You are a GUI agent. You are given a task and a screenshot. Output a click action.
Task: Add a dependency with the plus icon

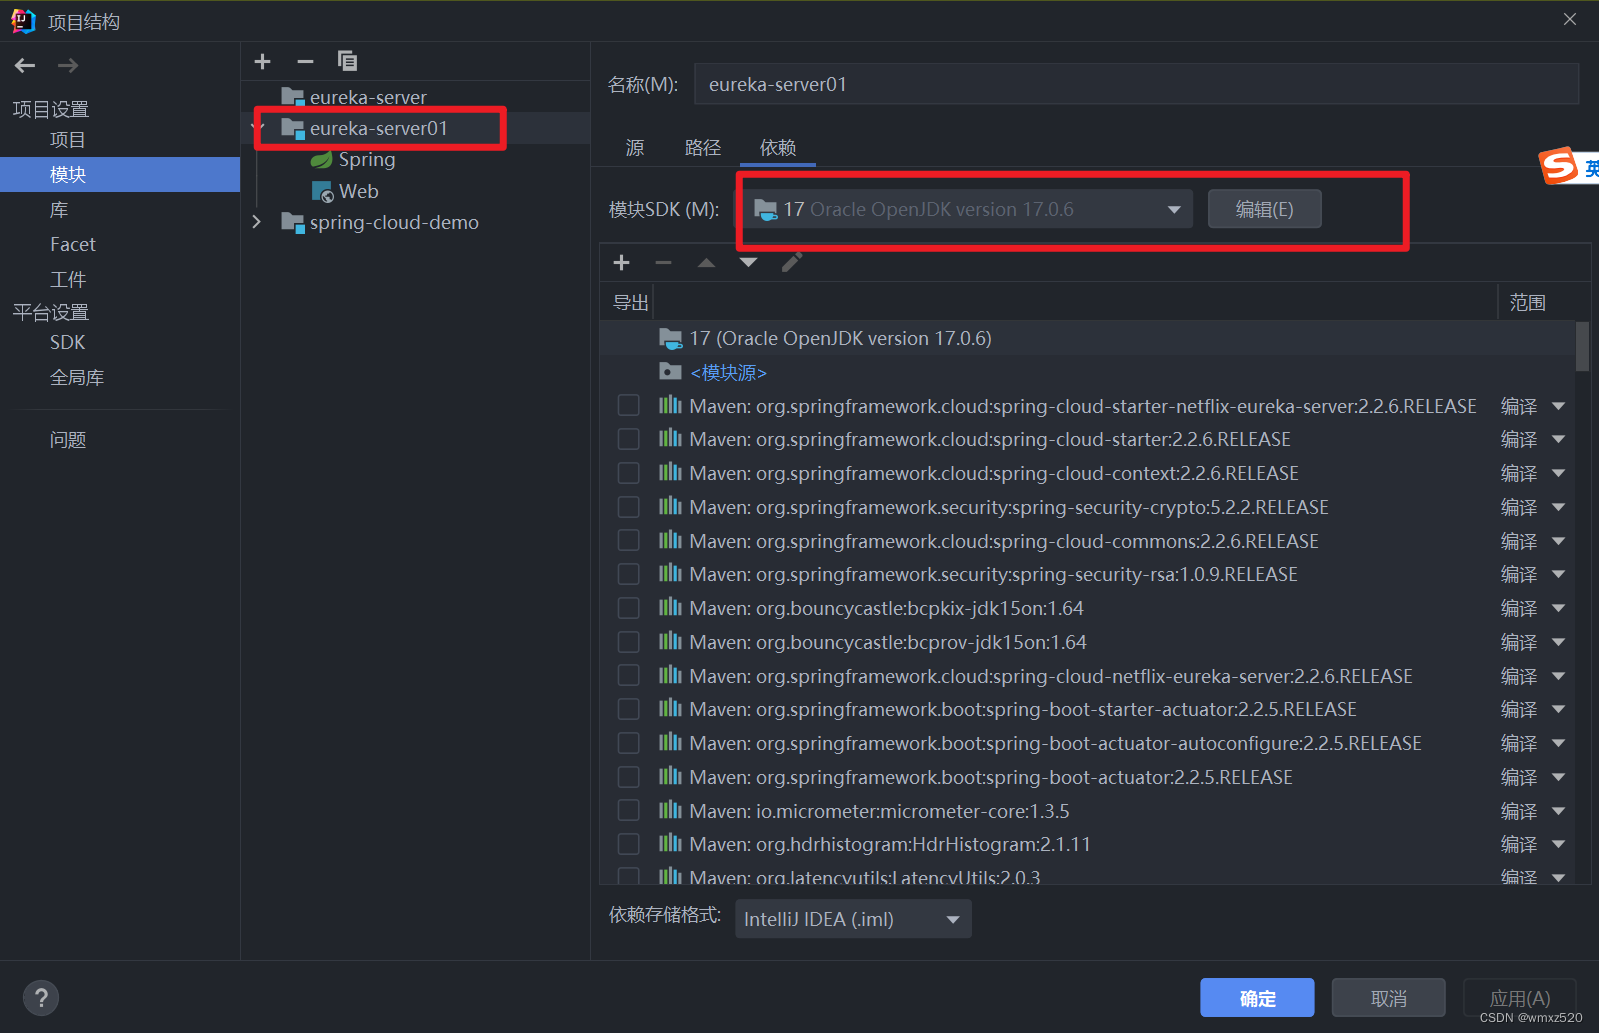tap(621, 263)
